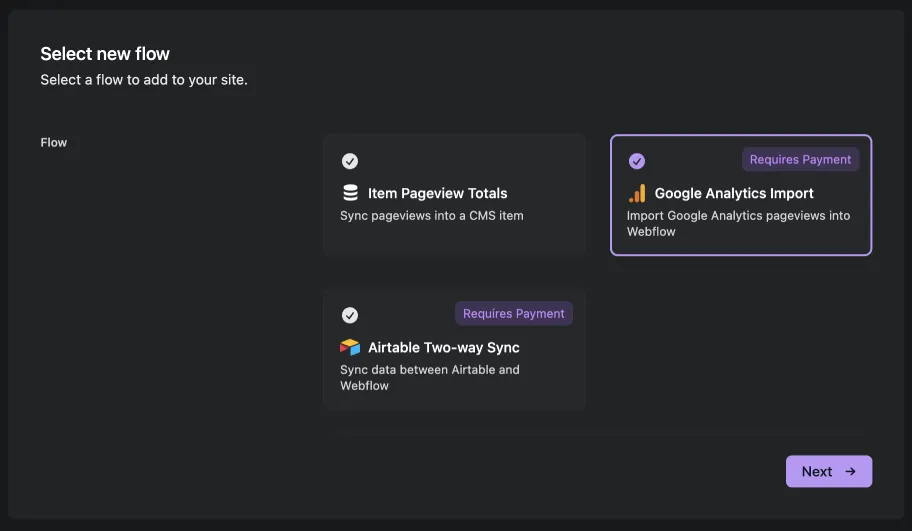The image size is (912, 531).
Task: Click the arrow icon inside the Next button
Action: pos(850,471)
